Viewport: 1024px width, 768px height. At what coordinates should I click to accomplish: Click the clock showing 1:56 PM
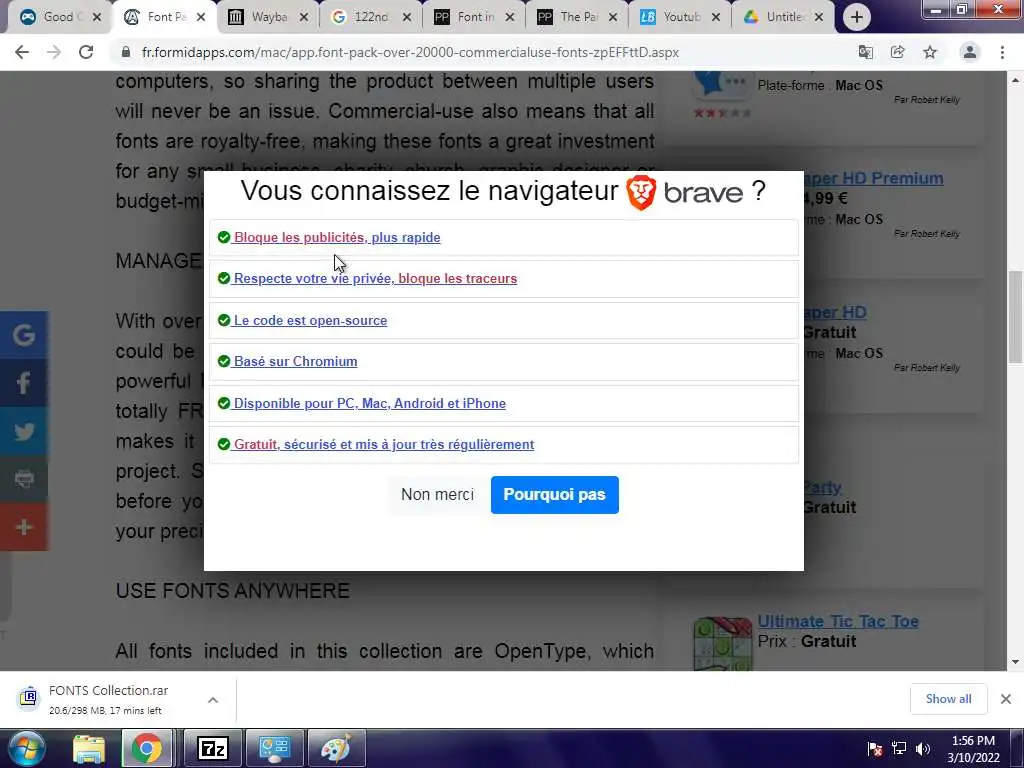pyautogui.click(x=973, y=748)
